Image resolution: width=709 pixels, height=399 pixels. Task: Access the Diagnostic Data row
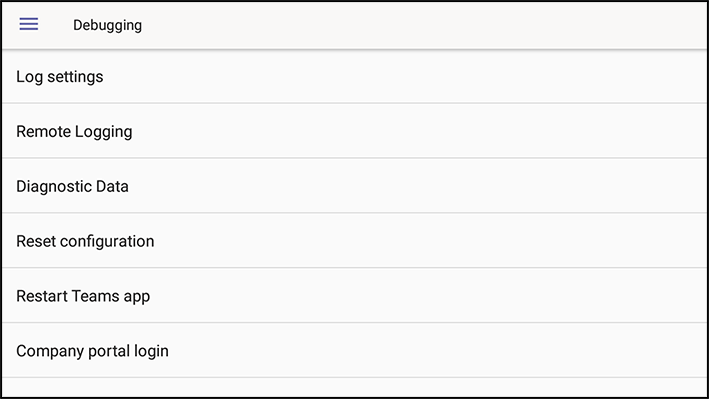(x=354, y=186)
